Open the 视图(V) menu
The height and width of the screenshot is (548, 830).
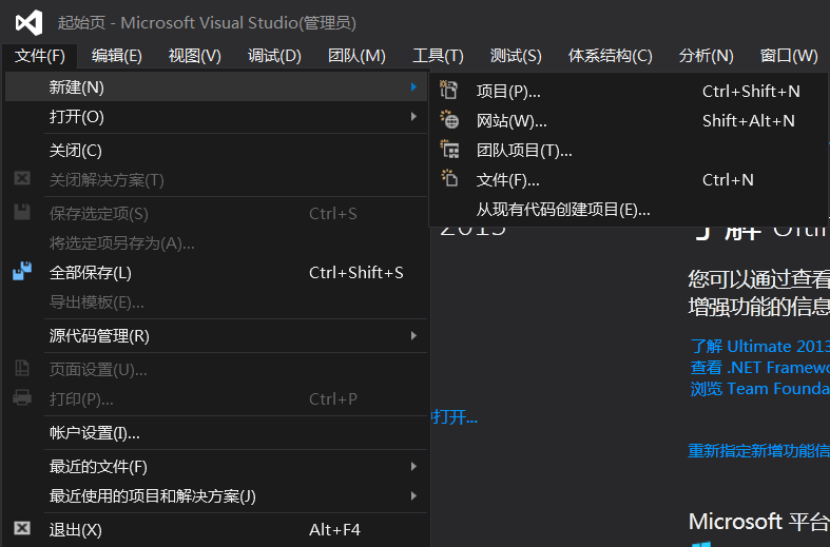pyautogui.click(x=194, y=56)
